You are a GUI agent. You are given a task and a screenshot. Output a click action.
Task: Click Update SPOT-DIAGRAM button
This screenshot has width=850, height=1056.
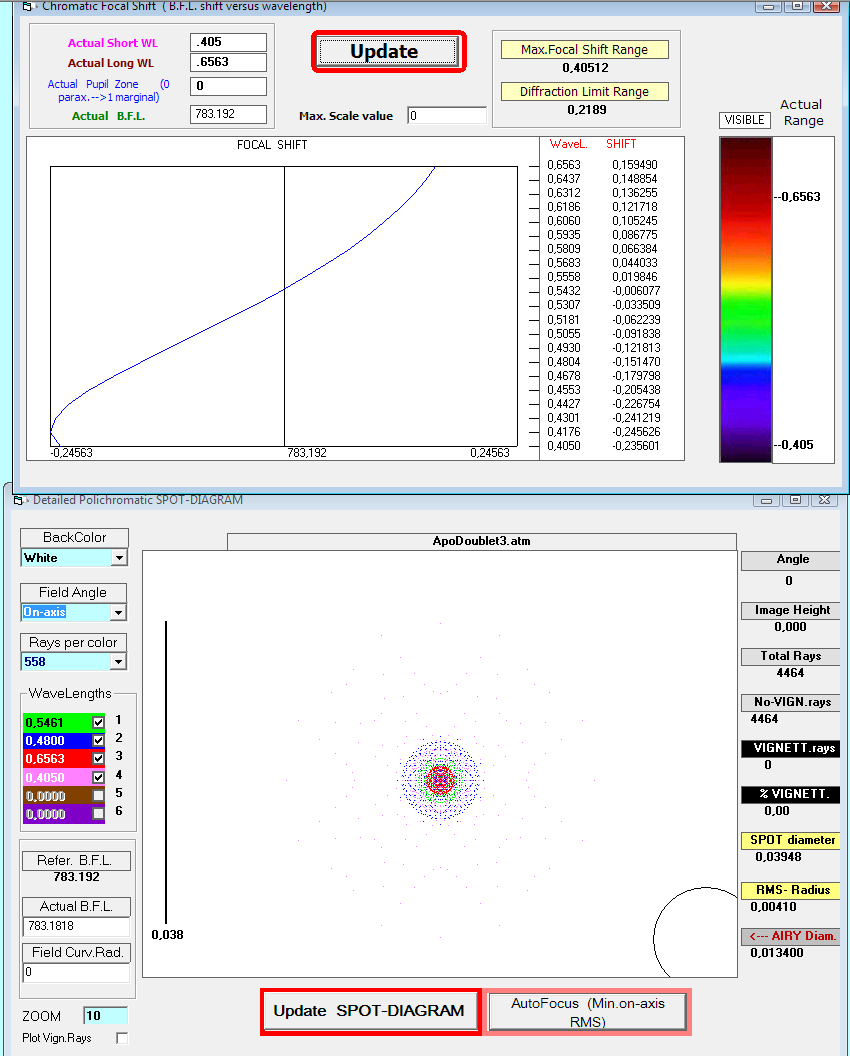pos(370,1011)
